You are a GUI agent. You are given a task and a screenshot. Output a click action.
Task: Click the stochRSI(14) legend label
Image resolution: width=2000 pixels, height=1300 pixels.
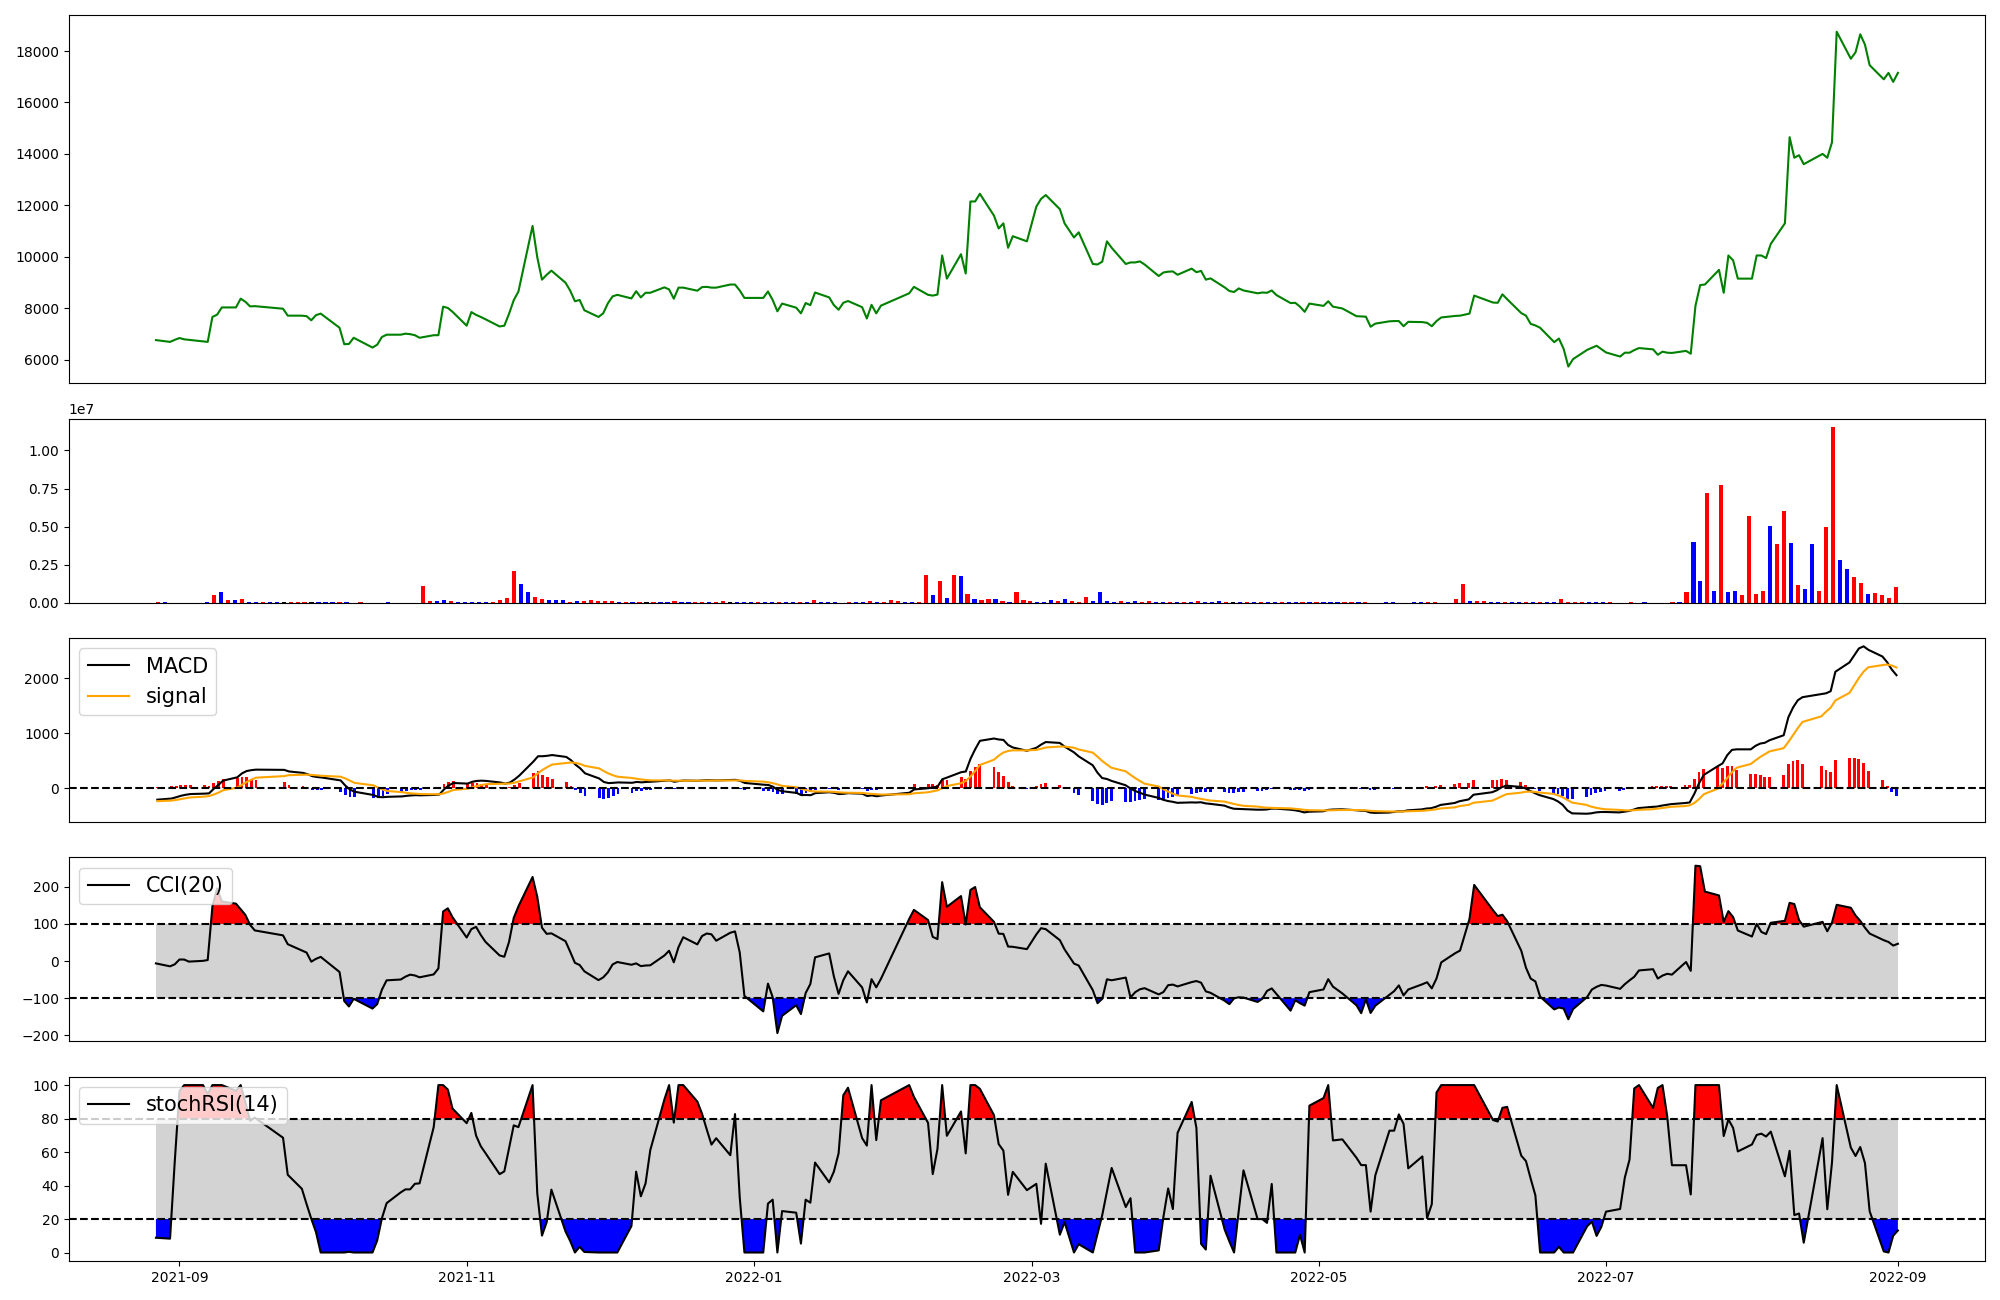[x=211, y=1104]
